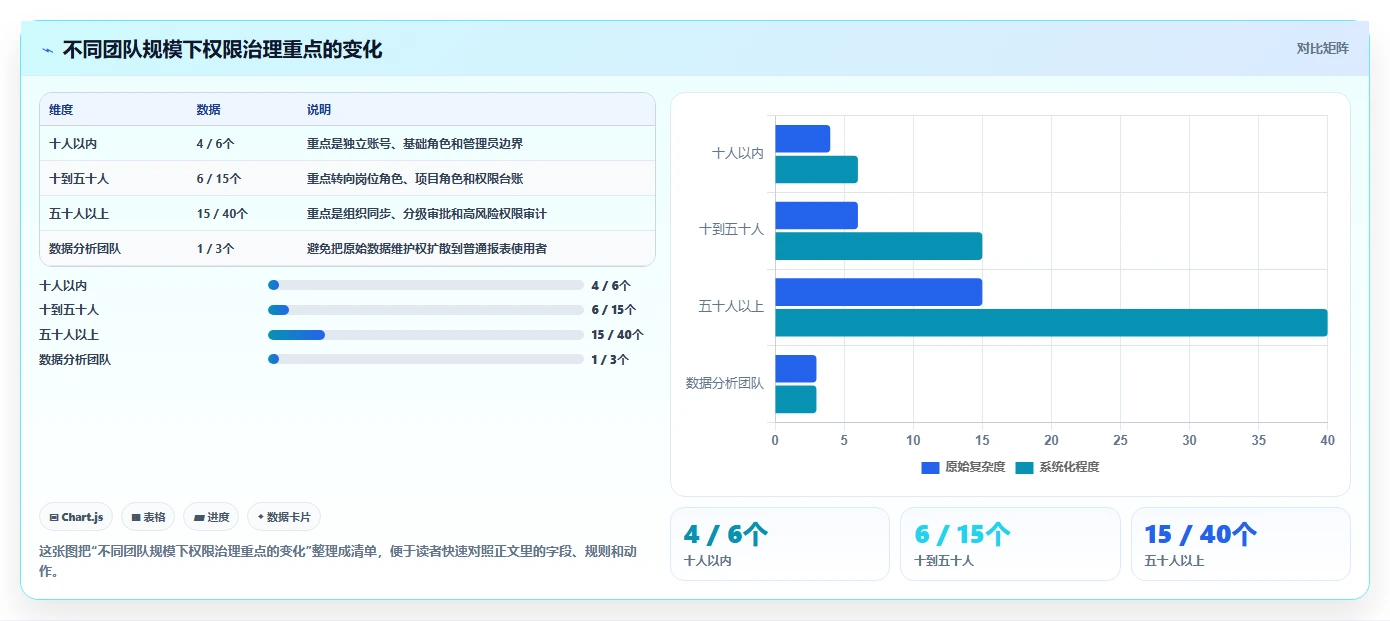Click the 十到五十人 progress bar
The height and width of the screenshot is (621, 1390).
(x=426, y=310)
